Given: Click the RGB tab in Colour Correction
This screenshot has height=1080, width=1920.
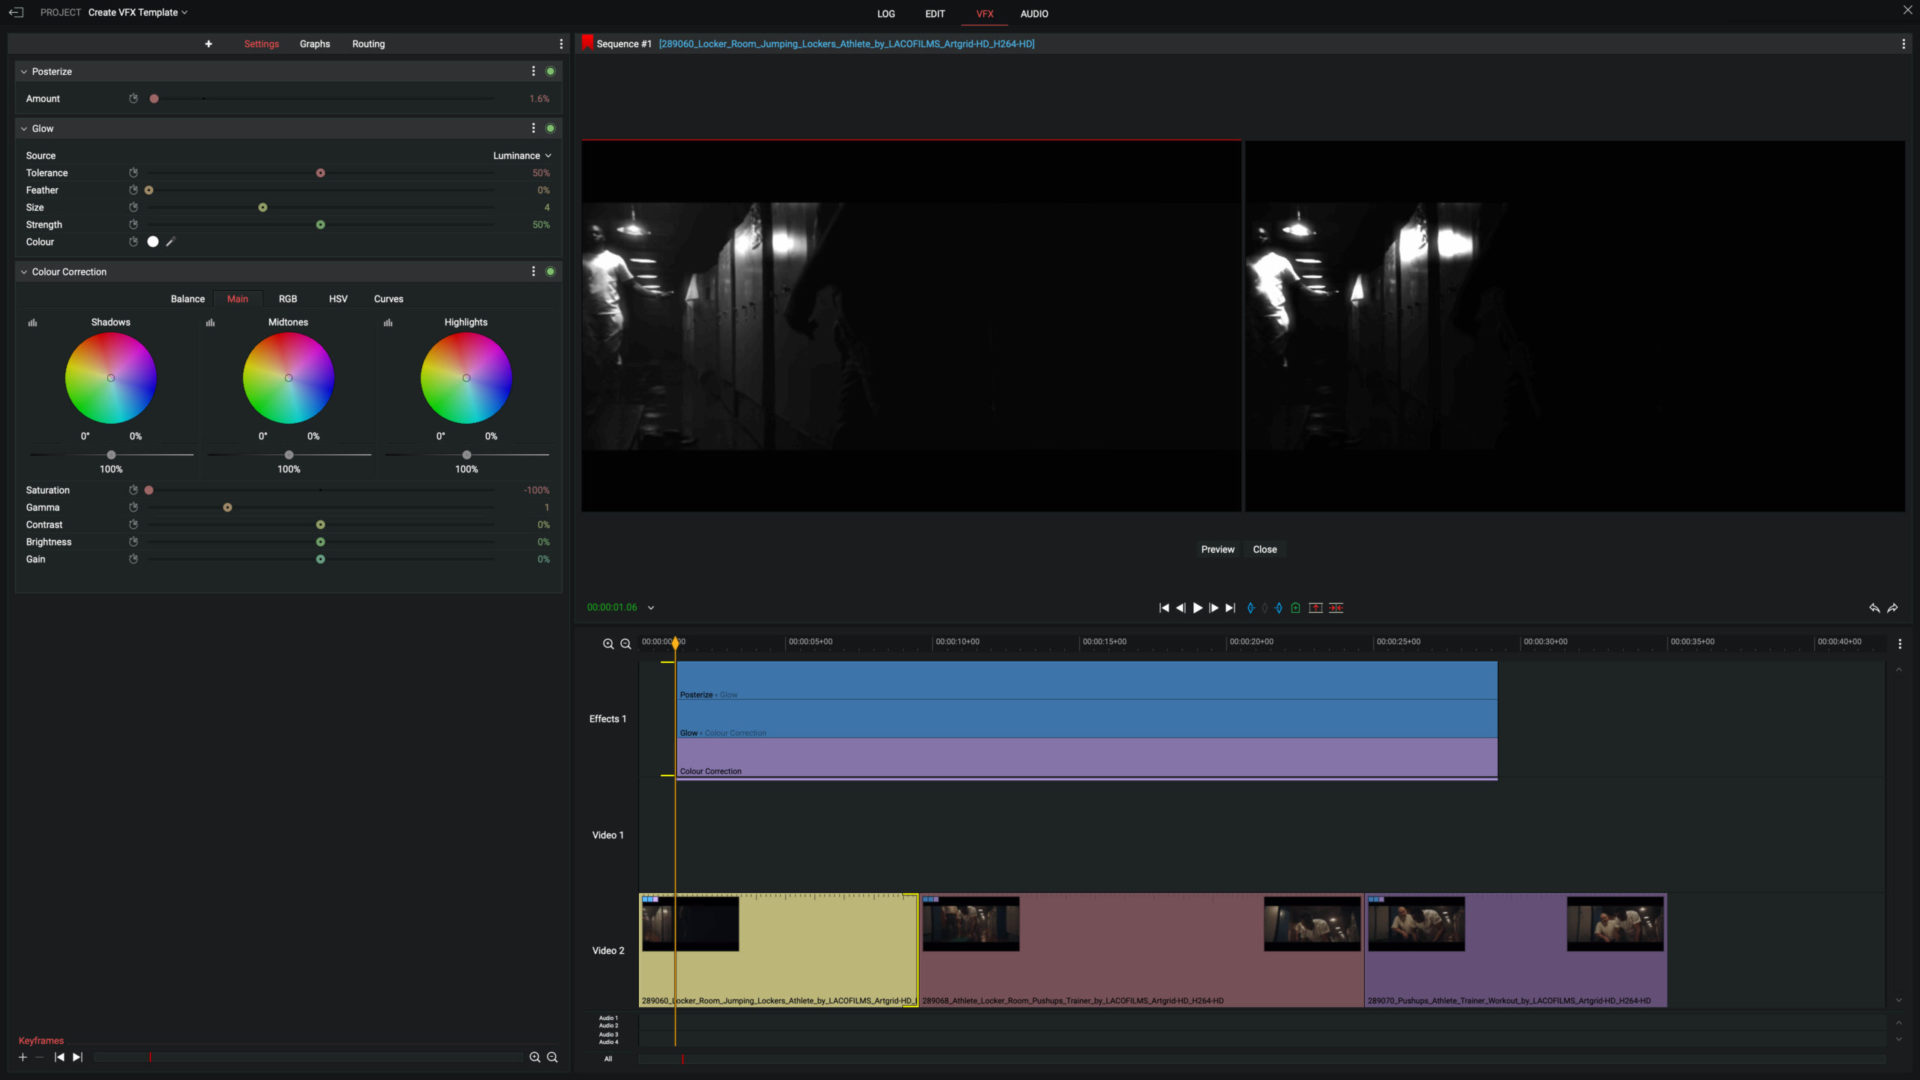Looking at the screenshot, I should (287, 298).
